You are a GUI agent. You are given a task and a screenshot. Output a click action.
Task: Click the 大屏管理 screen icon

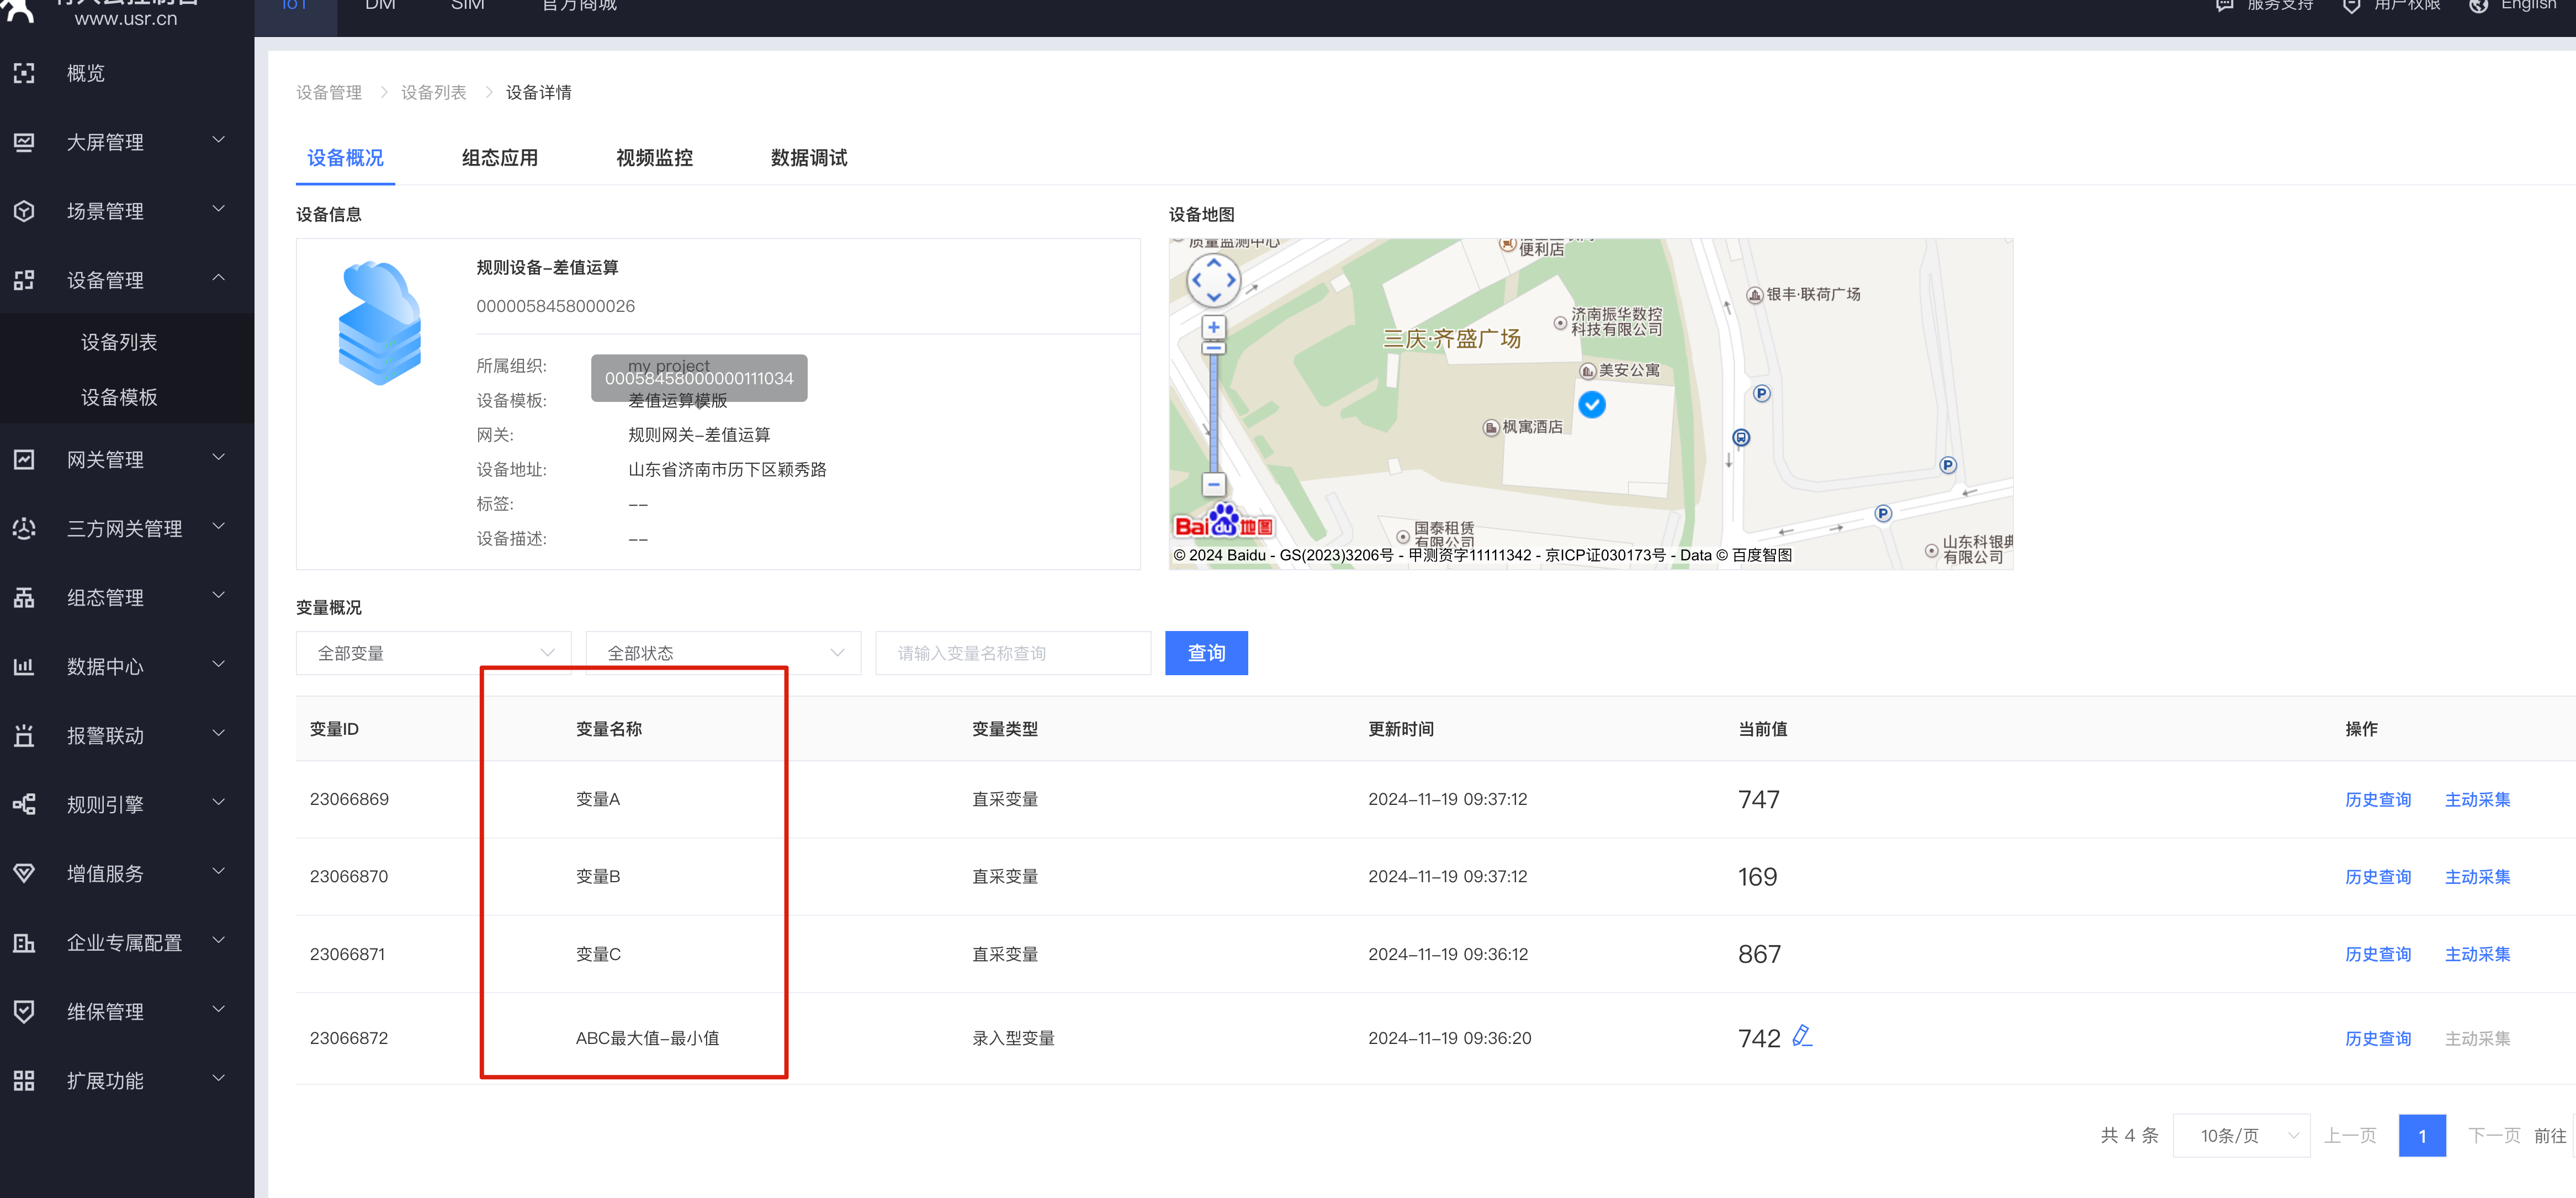click(24, 142)
